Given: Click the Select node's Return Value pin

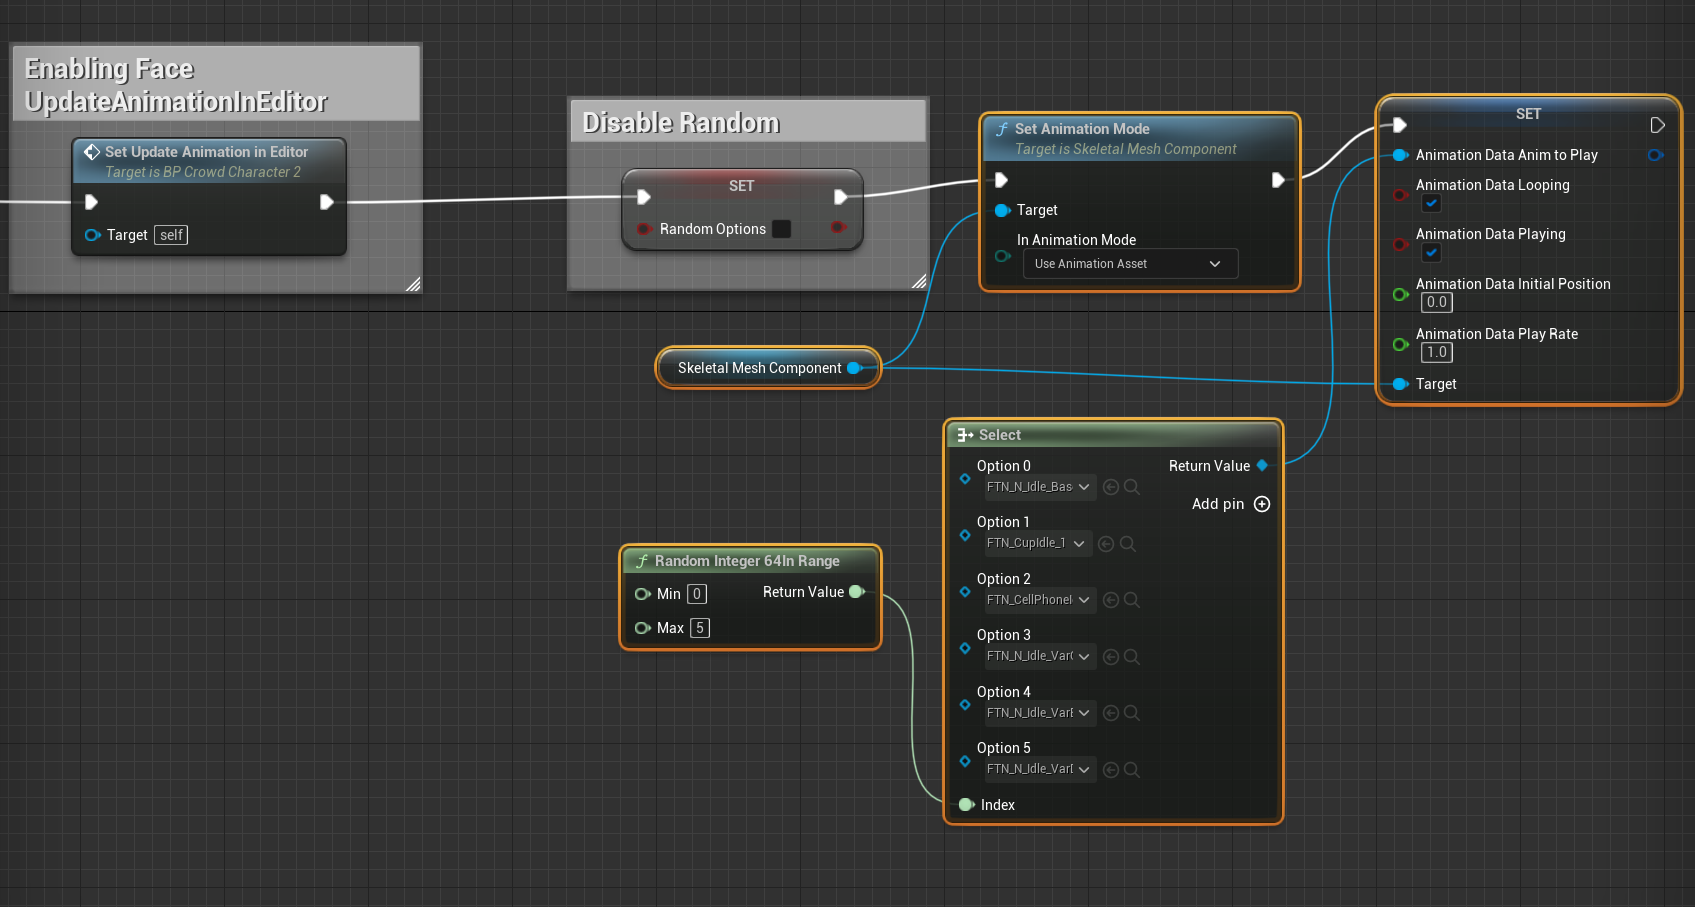Looking at the screenshot, I should pyautogui.click(x=1262, y=466).
